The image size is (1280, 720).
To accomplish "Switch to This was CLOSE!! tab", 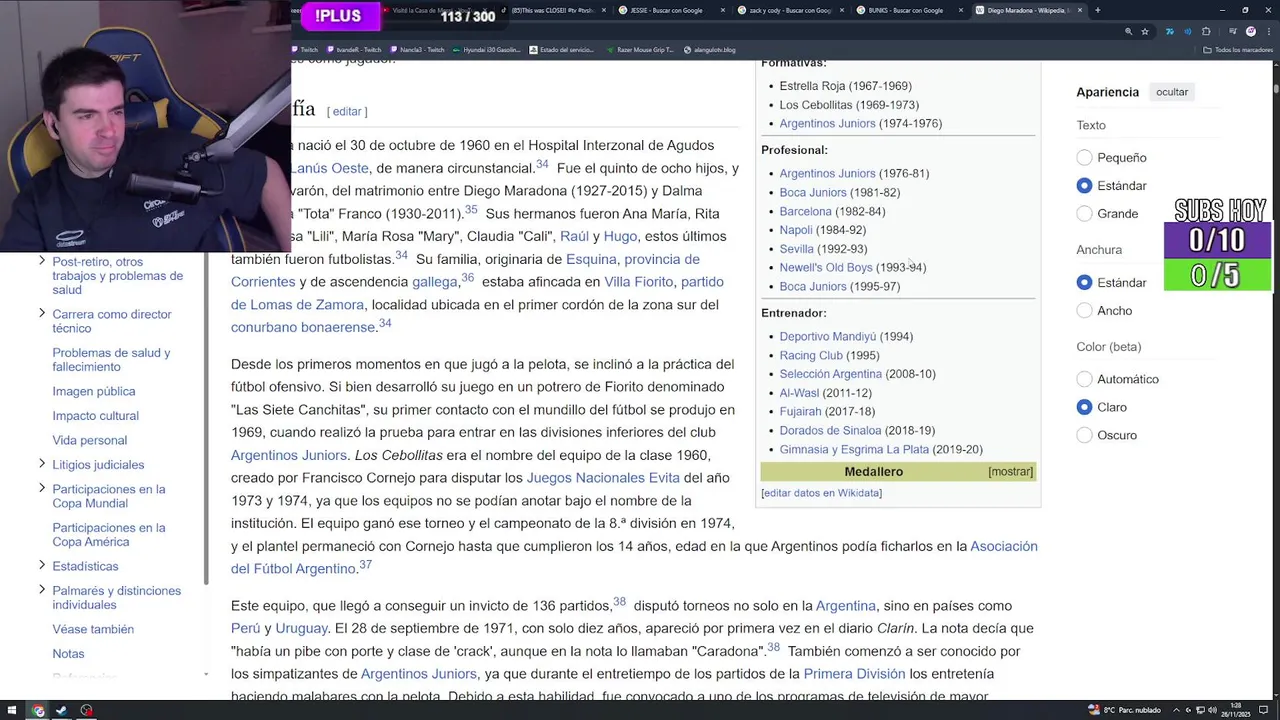I will [552, 10].
